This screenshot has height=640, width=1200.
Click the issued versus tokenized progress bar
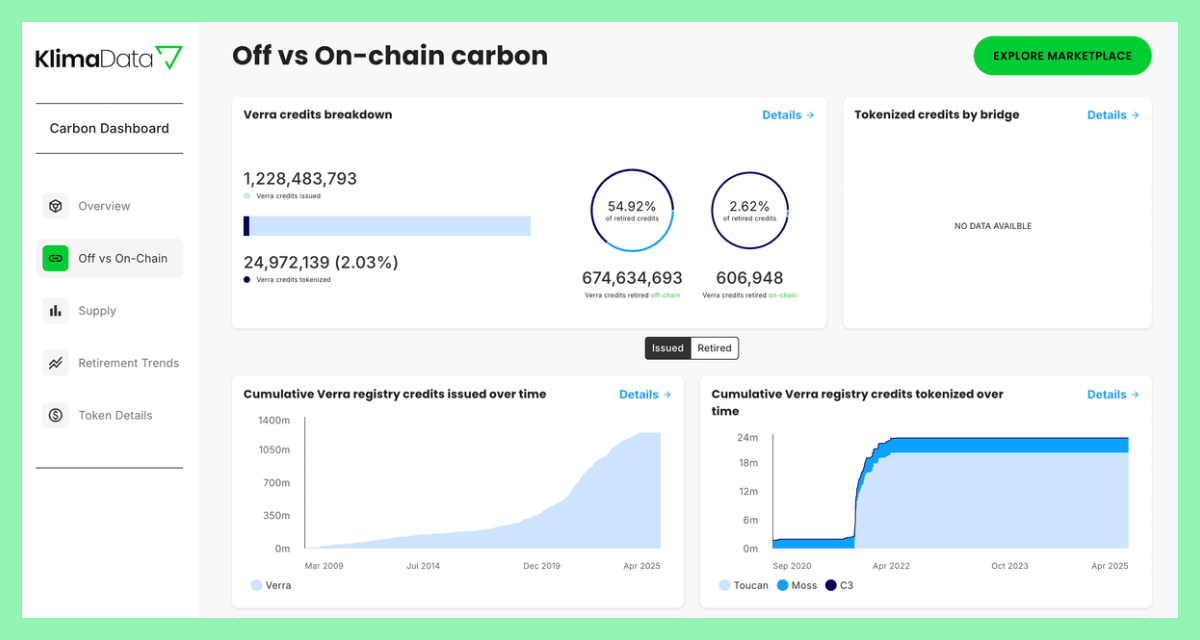click(x=387, y=226)
